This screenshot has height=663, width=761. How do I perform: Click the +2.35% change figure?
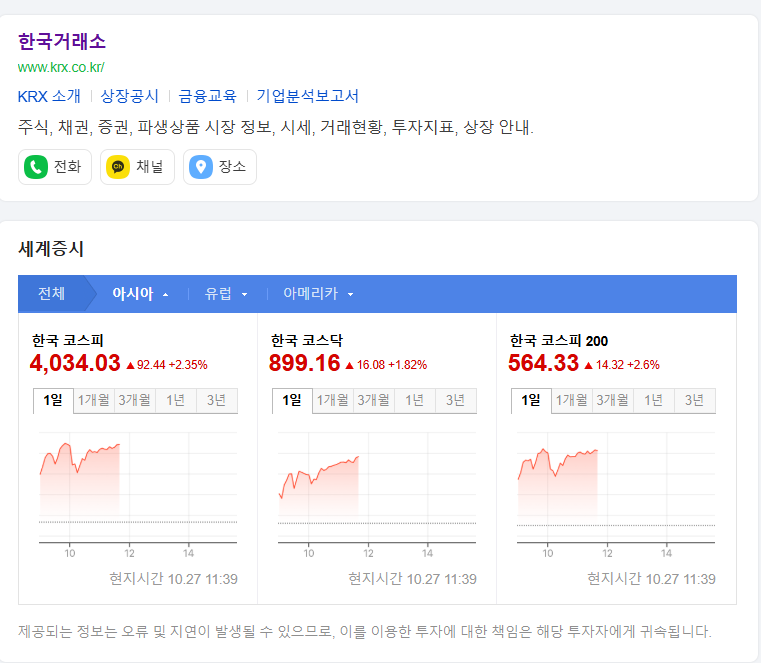pyautogui.click(x=188, y=365)
